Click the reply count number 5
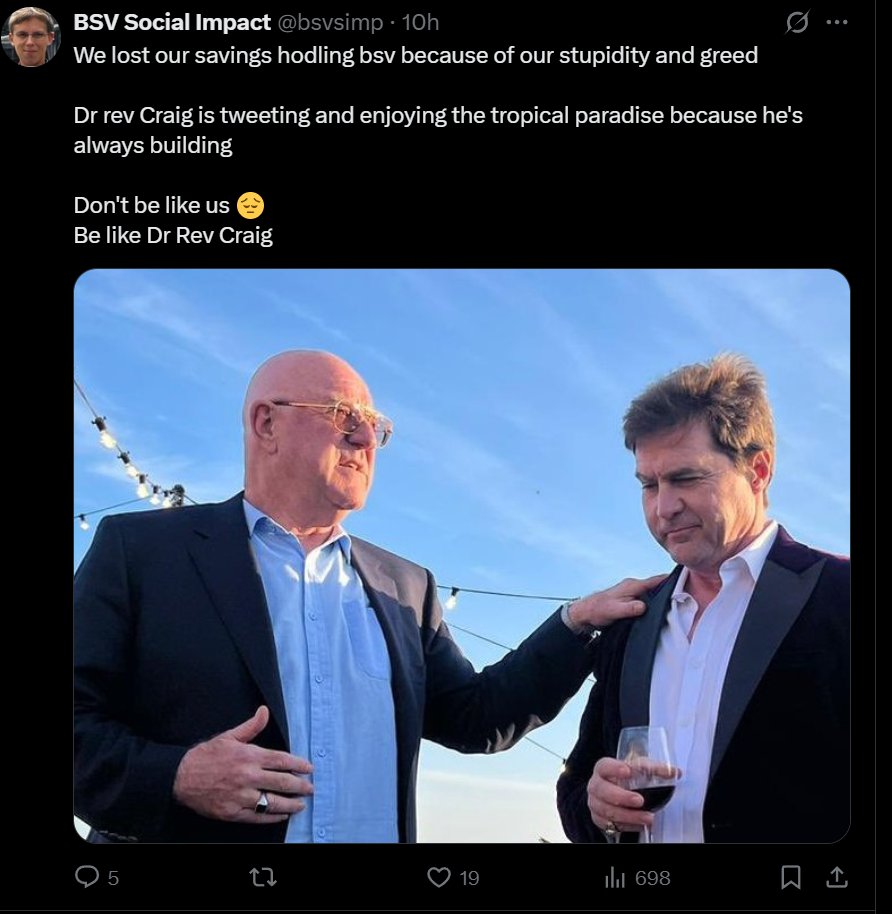The height and width of the screenshot is (914, 892). coord(113,878)
